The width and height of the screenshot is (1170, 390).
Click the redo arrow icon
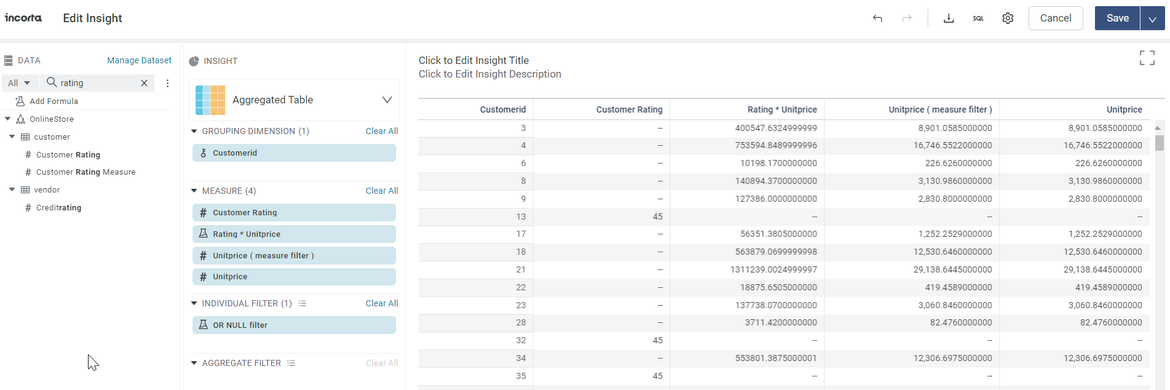point(907,18)
